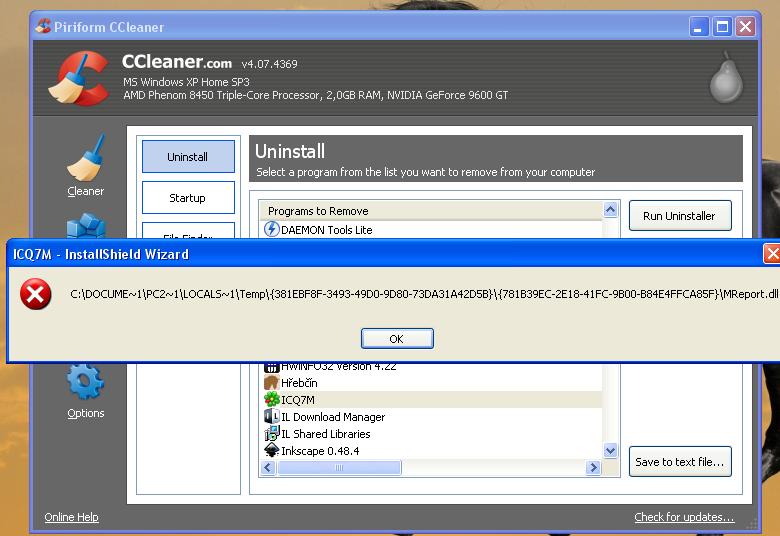Select ICQ7M entry in list

430,399
